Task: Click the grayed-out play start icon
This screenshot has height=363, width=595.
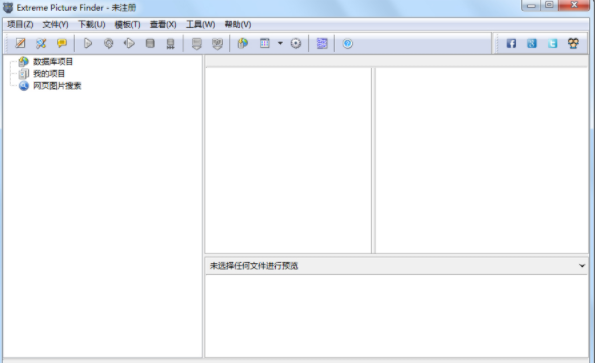Action: [x=88, y=43]
